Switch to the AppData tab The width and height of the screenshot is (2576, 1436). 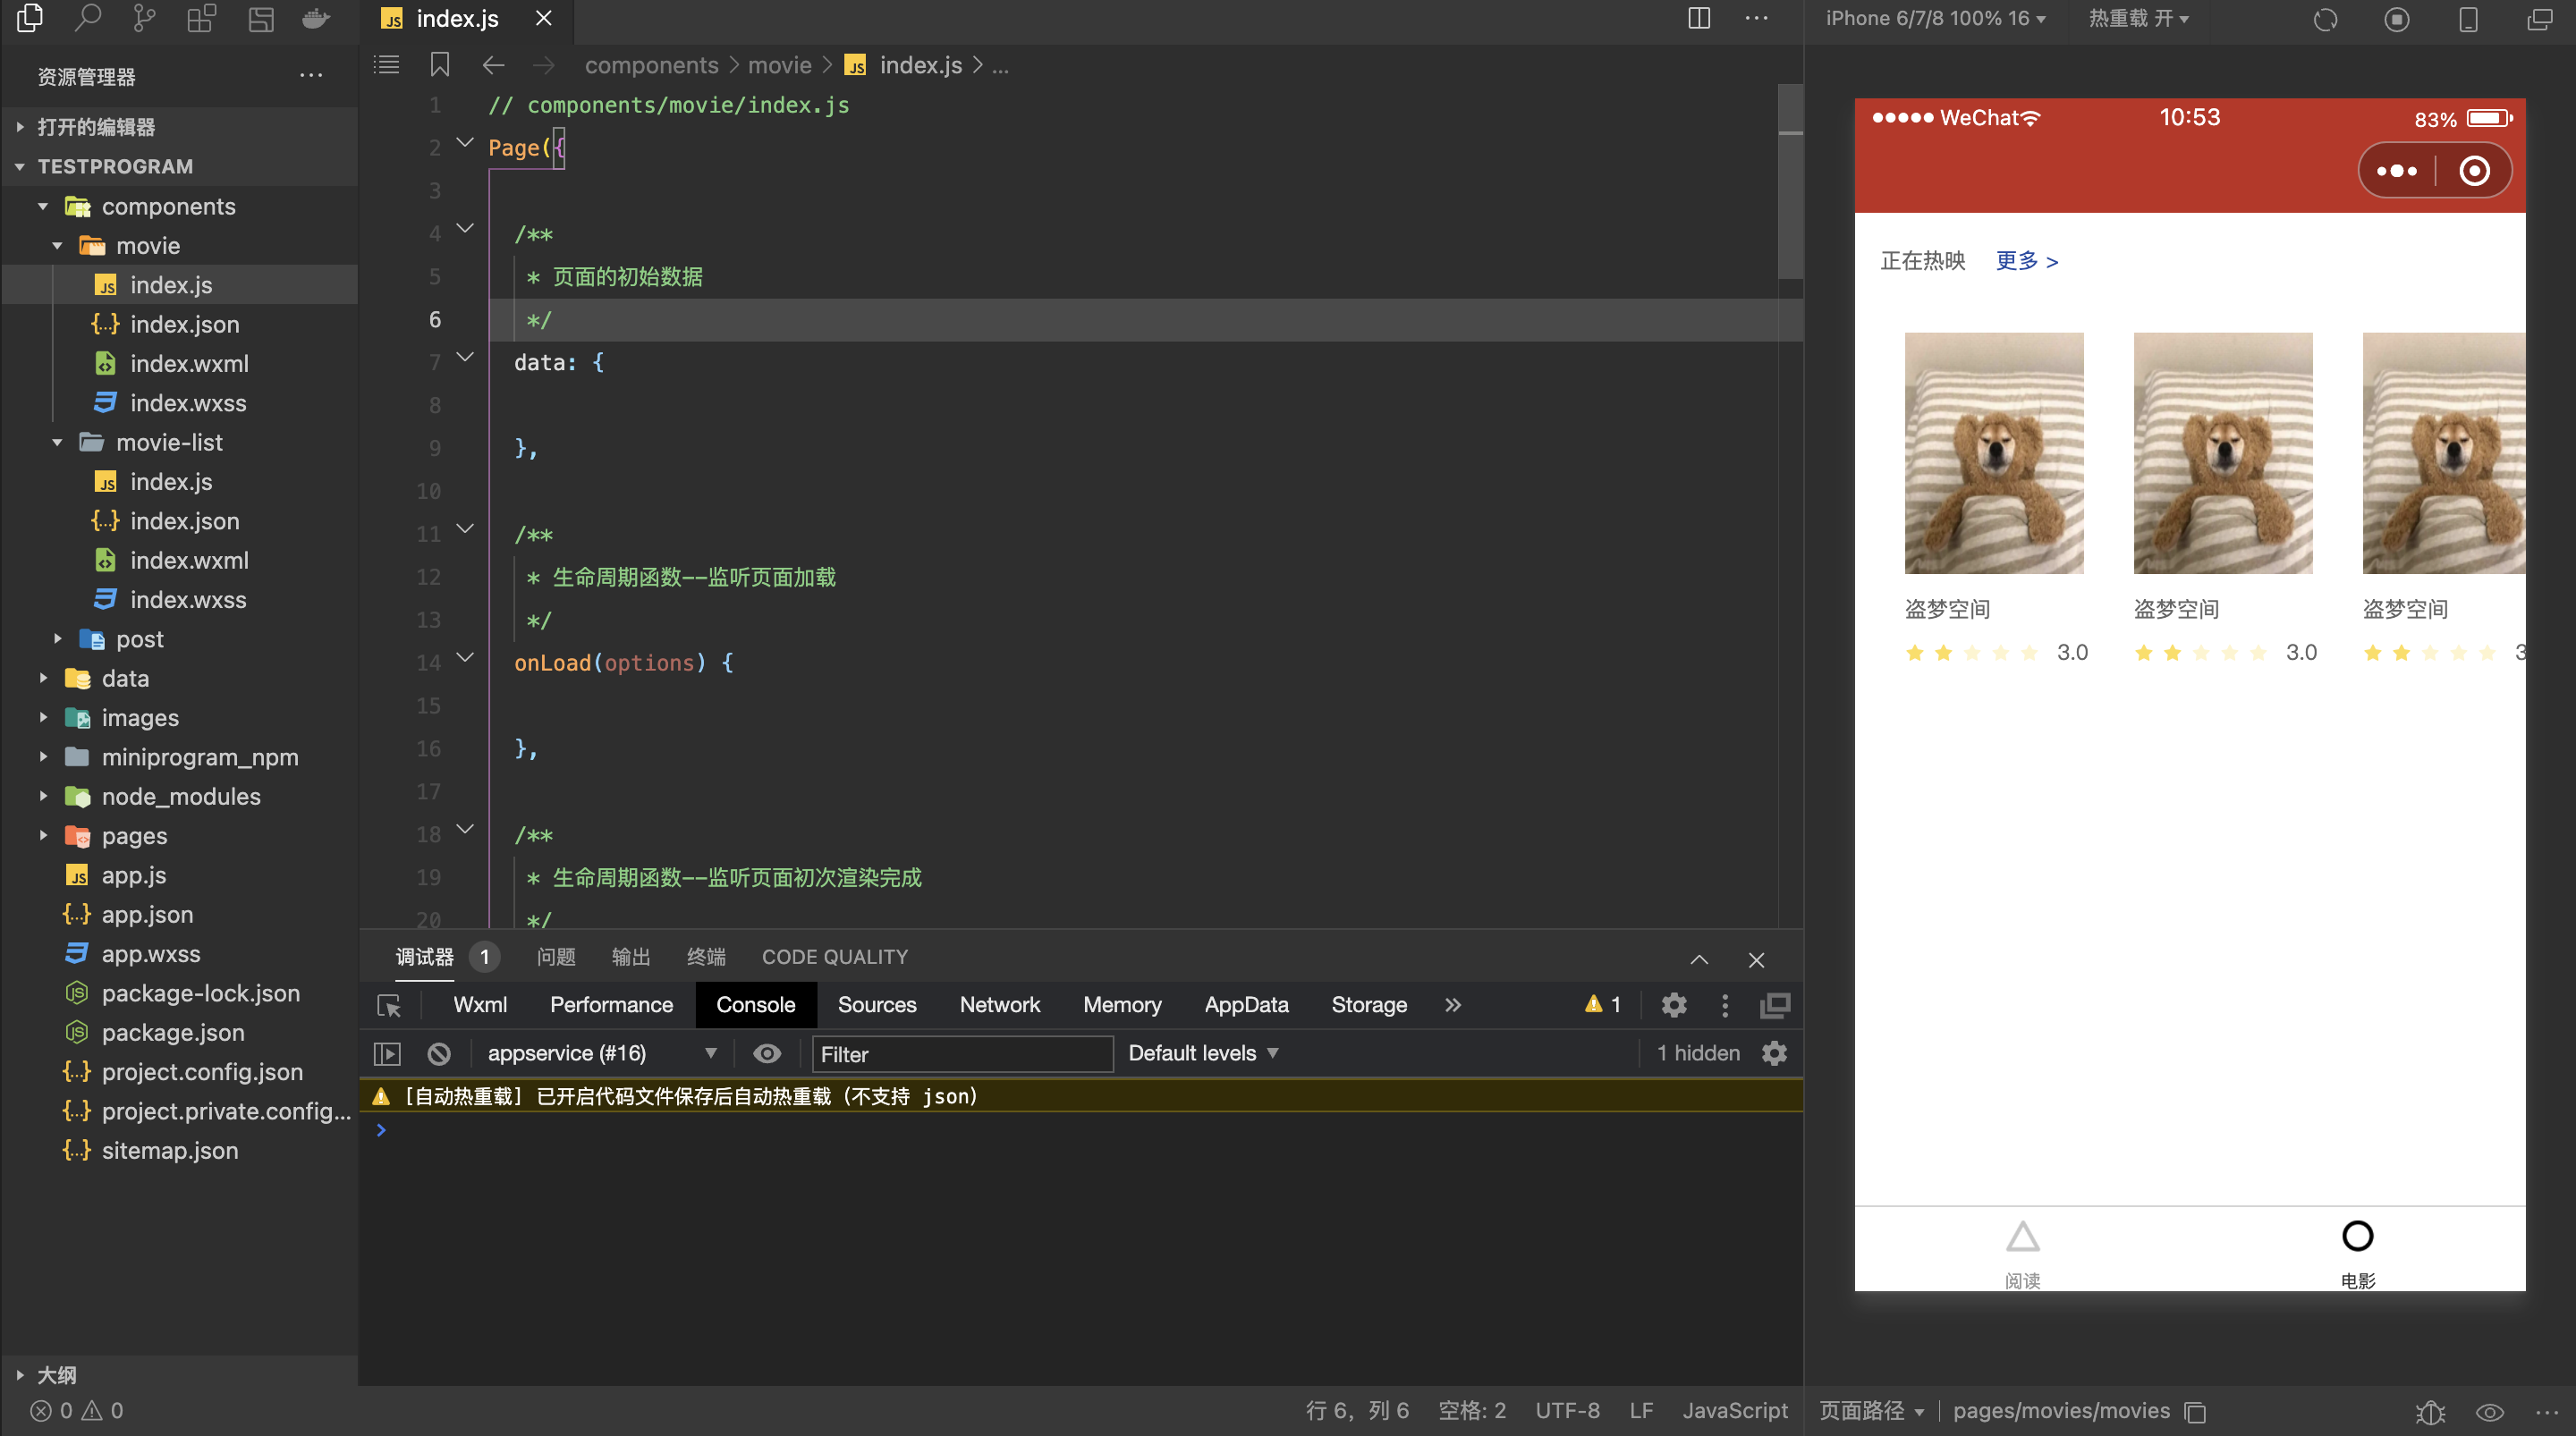click(x=1246, y=1005)
